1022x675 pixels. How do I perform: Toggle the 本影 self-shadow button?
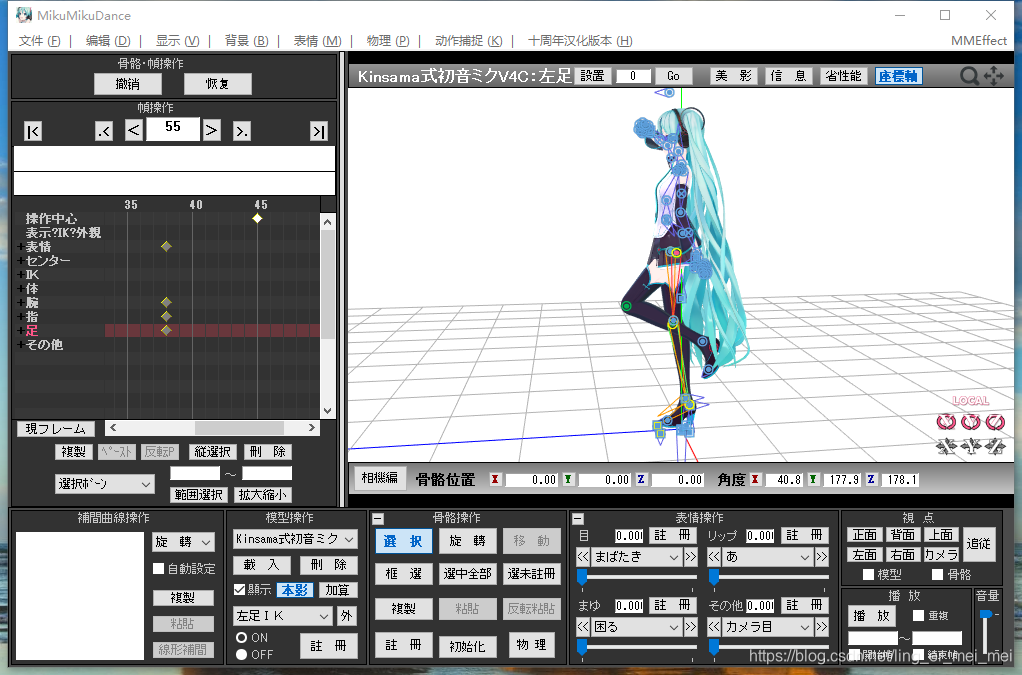295,590
